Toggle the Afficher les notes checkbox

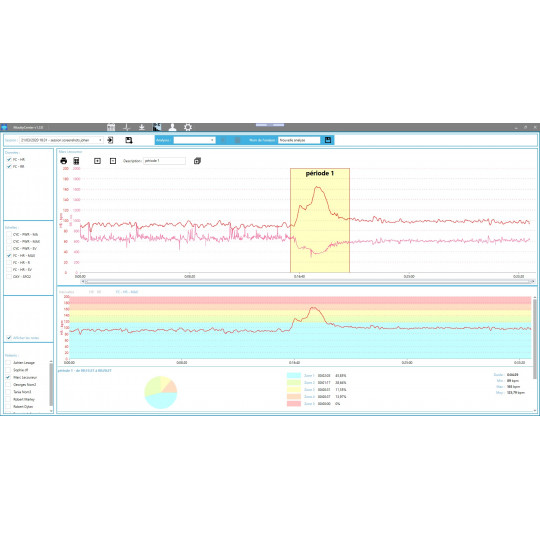pyautogui.click(x=9, y=338)
